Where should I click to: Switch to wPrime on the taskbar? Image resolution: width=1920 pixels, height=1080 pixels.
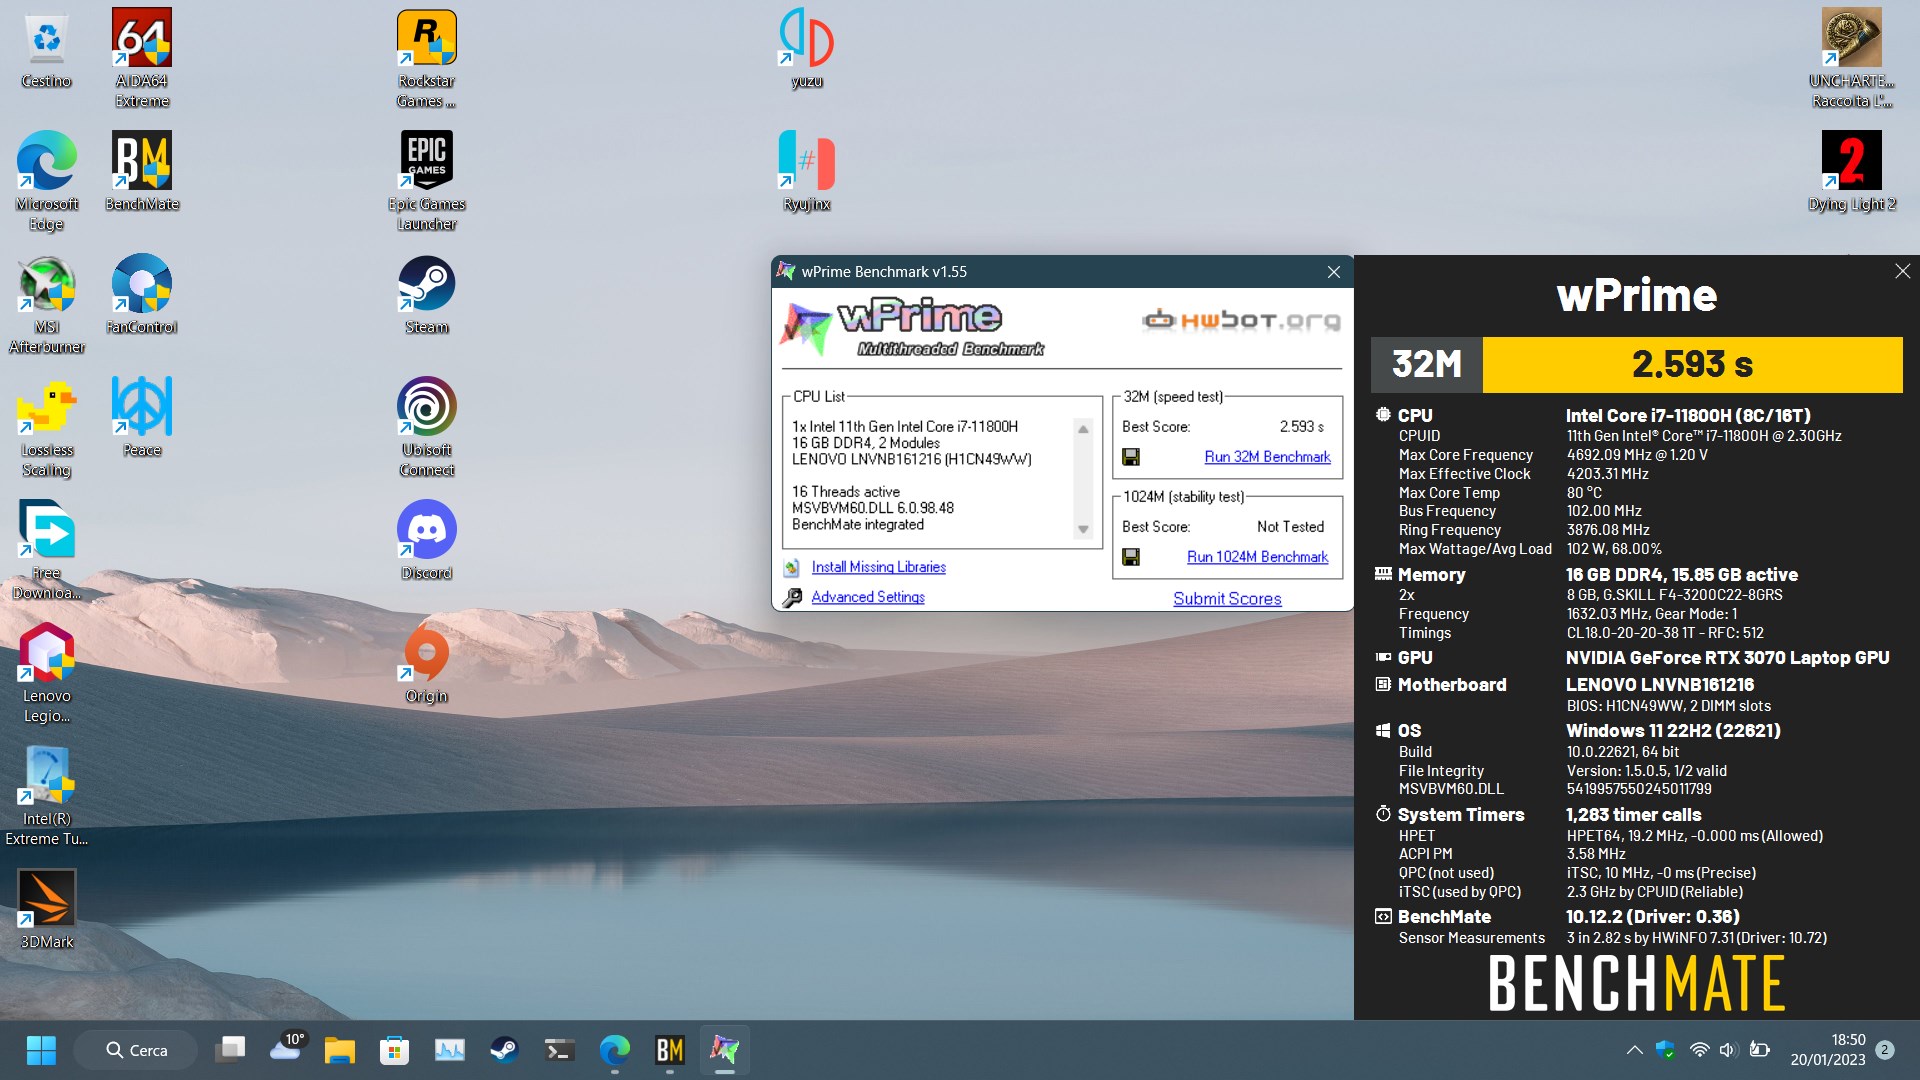pyautogui.click(x=724, y=1050)
